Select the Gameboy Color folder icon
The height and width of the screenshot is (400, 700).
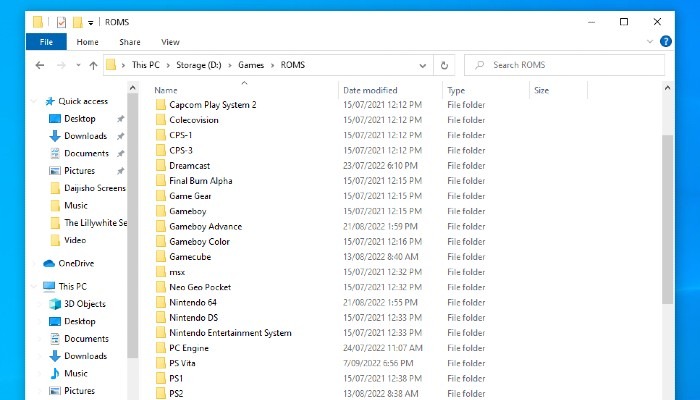pos(161,242)
